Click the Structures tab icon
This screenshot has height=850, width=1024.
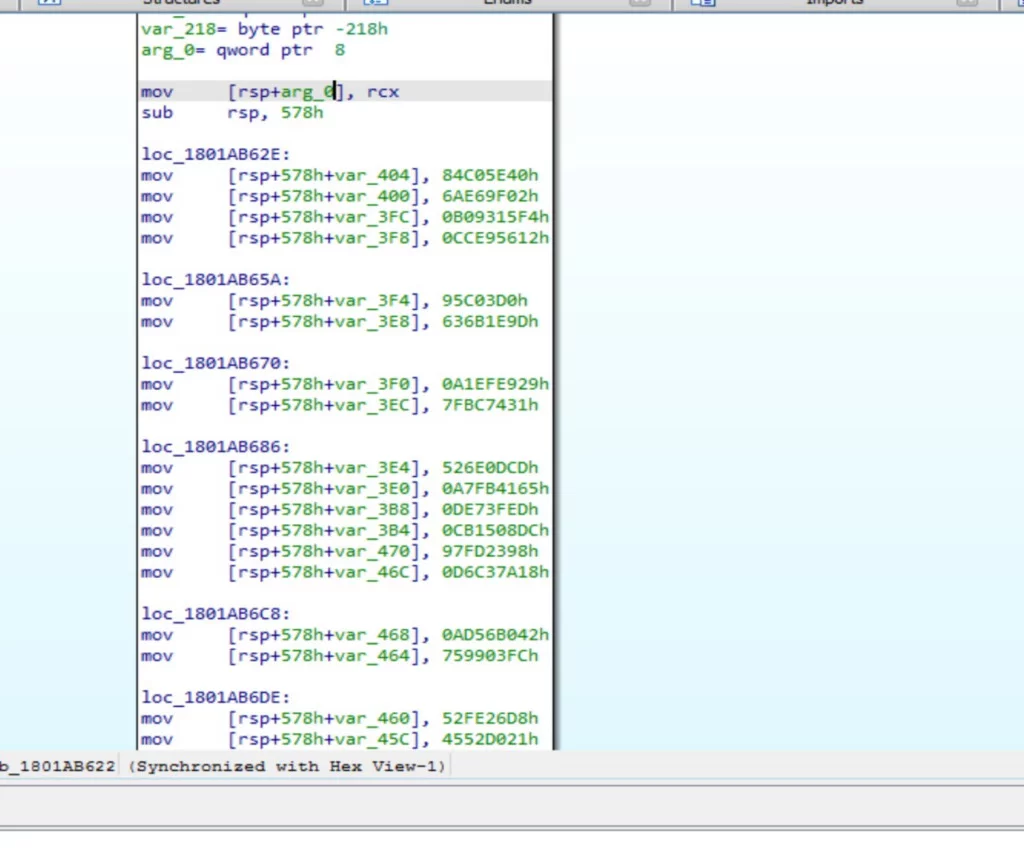pyautogui.click(x=48, y=3)
